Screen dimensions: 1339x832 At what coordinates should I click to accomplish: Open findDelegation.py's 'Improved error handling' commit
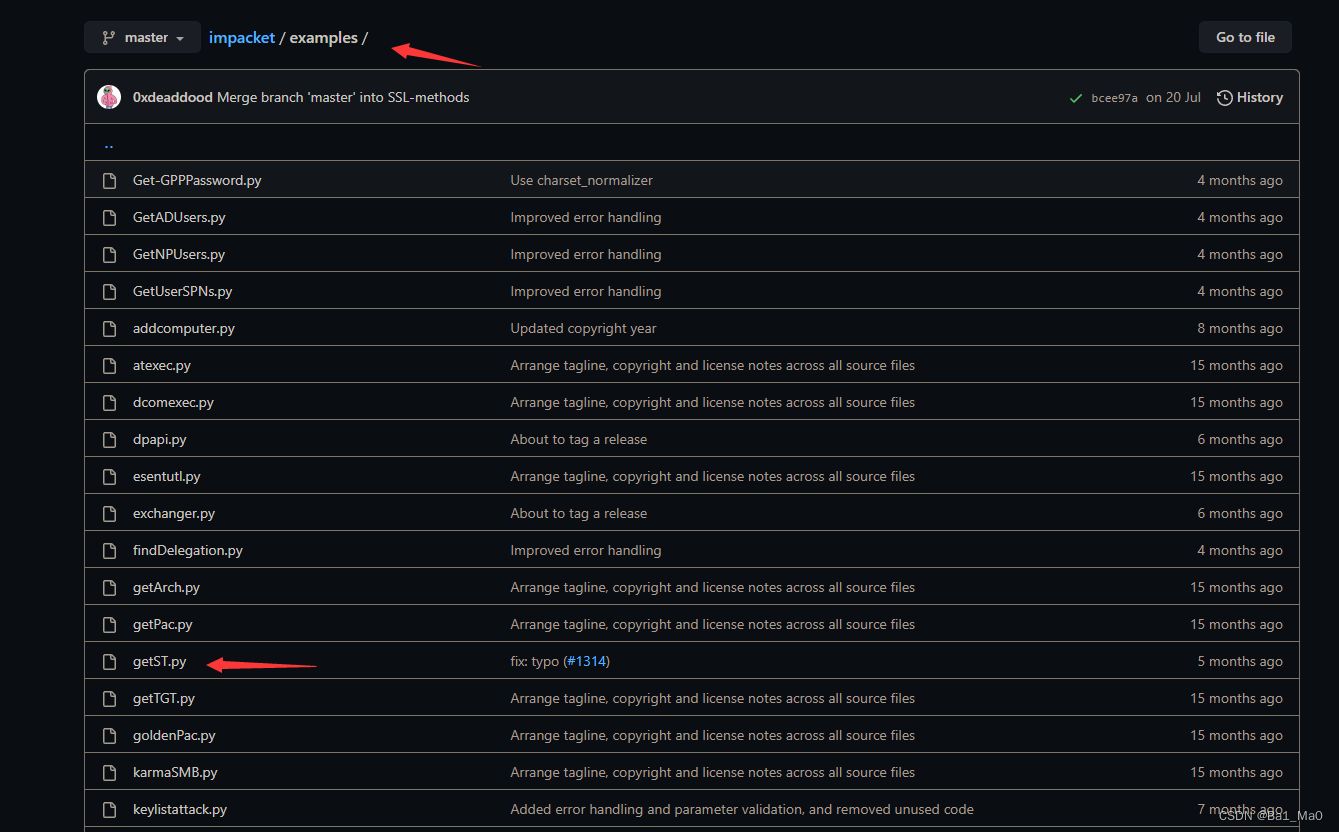click(x=586, y=550)
